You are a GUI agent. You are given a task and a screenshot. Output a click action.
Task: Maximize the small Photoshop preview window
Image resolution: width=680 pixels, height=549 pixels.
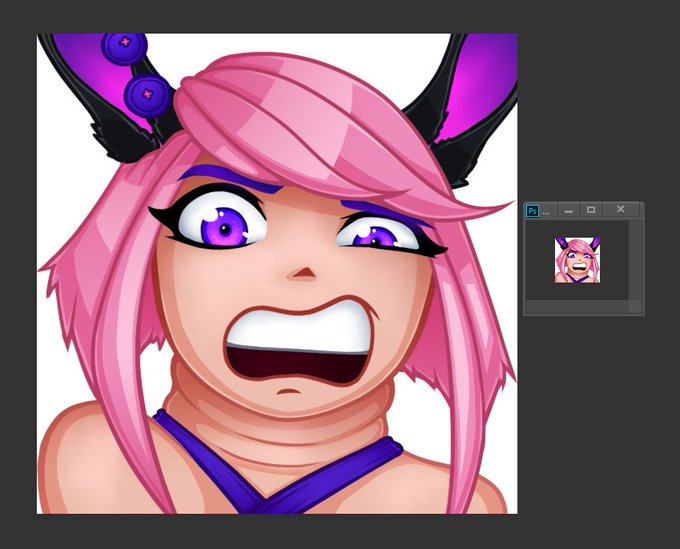coord(591,209)
